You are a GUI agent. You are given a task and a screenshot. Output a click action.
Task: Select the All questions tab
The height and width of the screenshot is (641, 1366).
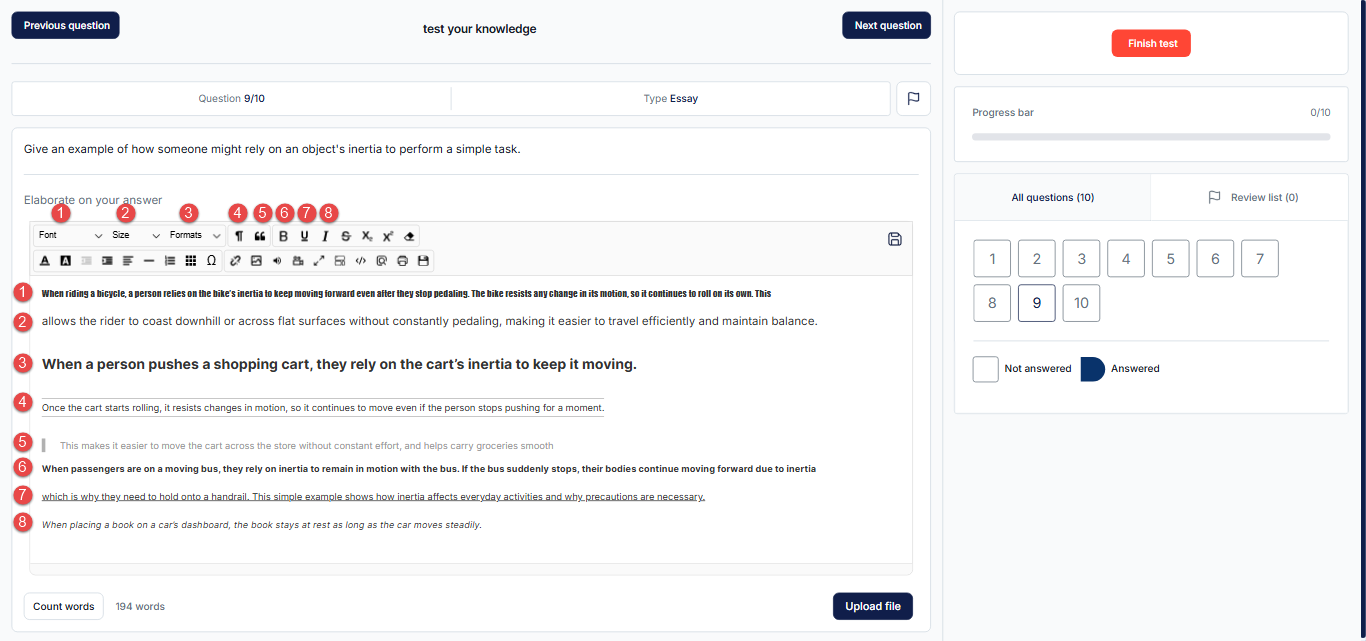click(x=1052, y=198)
